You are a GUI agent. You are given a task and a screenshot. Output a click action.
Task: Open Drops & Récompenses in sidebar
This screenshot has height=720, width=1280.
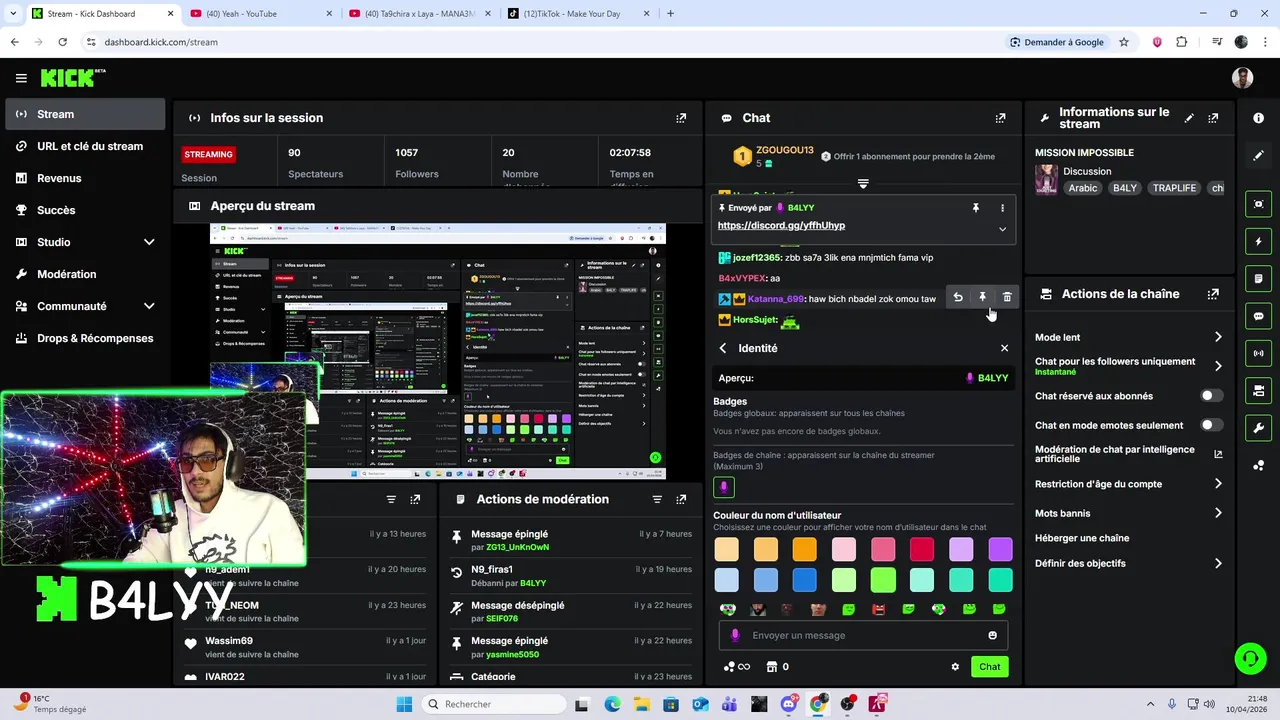(x=85, y=338)
